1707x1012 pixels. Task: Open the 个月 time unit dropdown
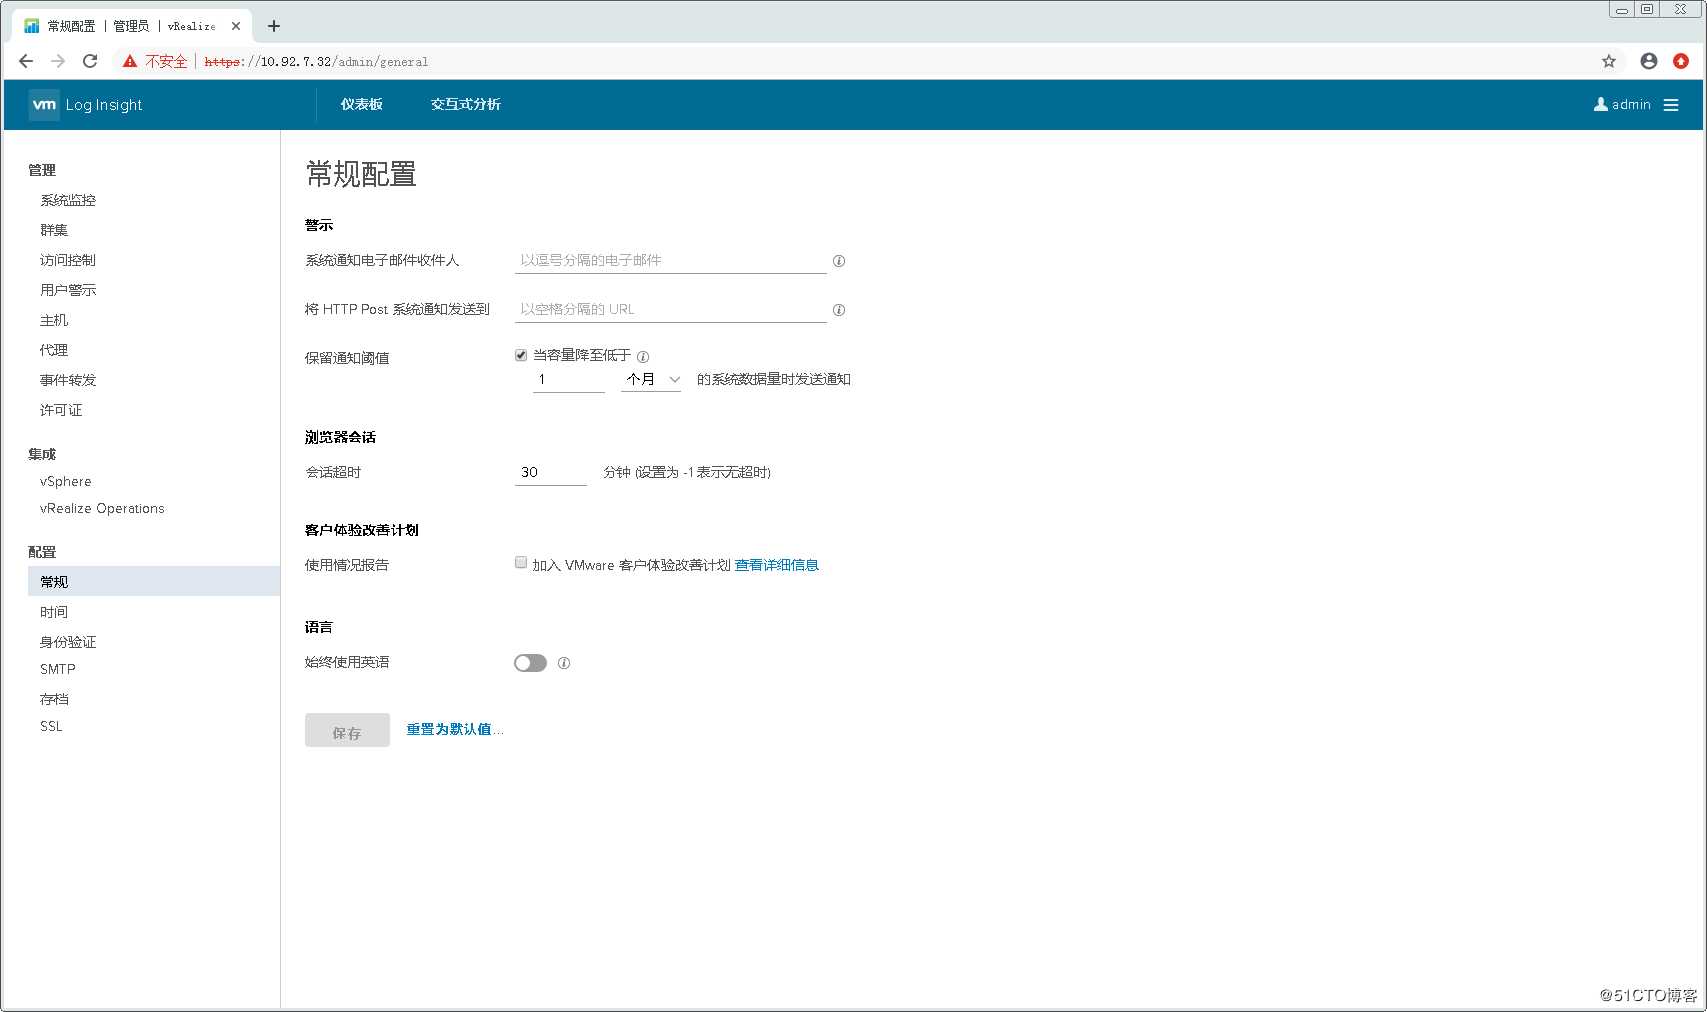pos(651,380)
